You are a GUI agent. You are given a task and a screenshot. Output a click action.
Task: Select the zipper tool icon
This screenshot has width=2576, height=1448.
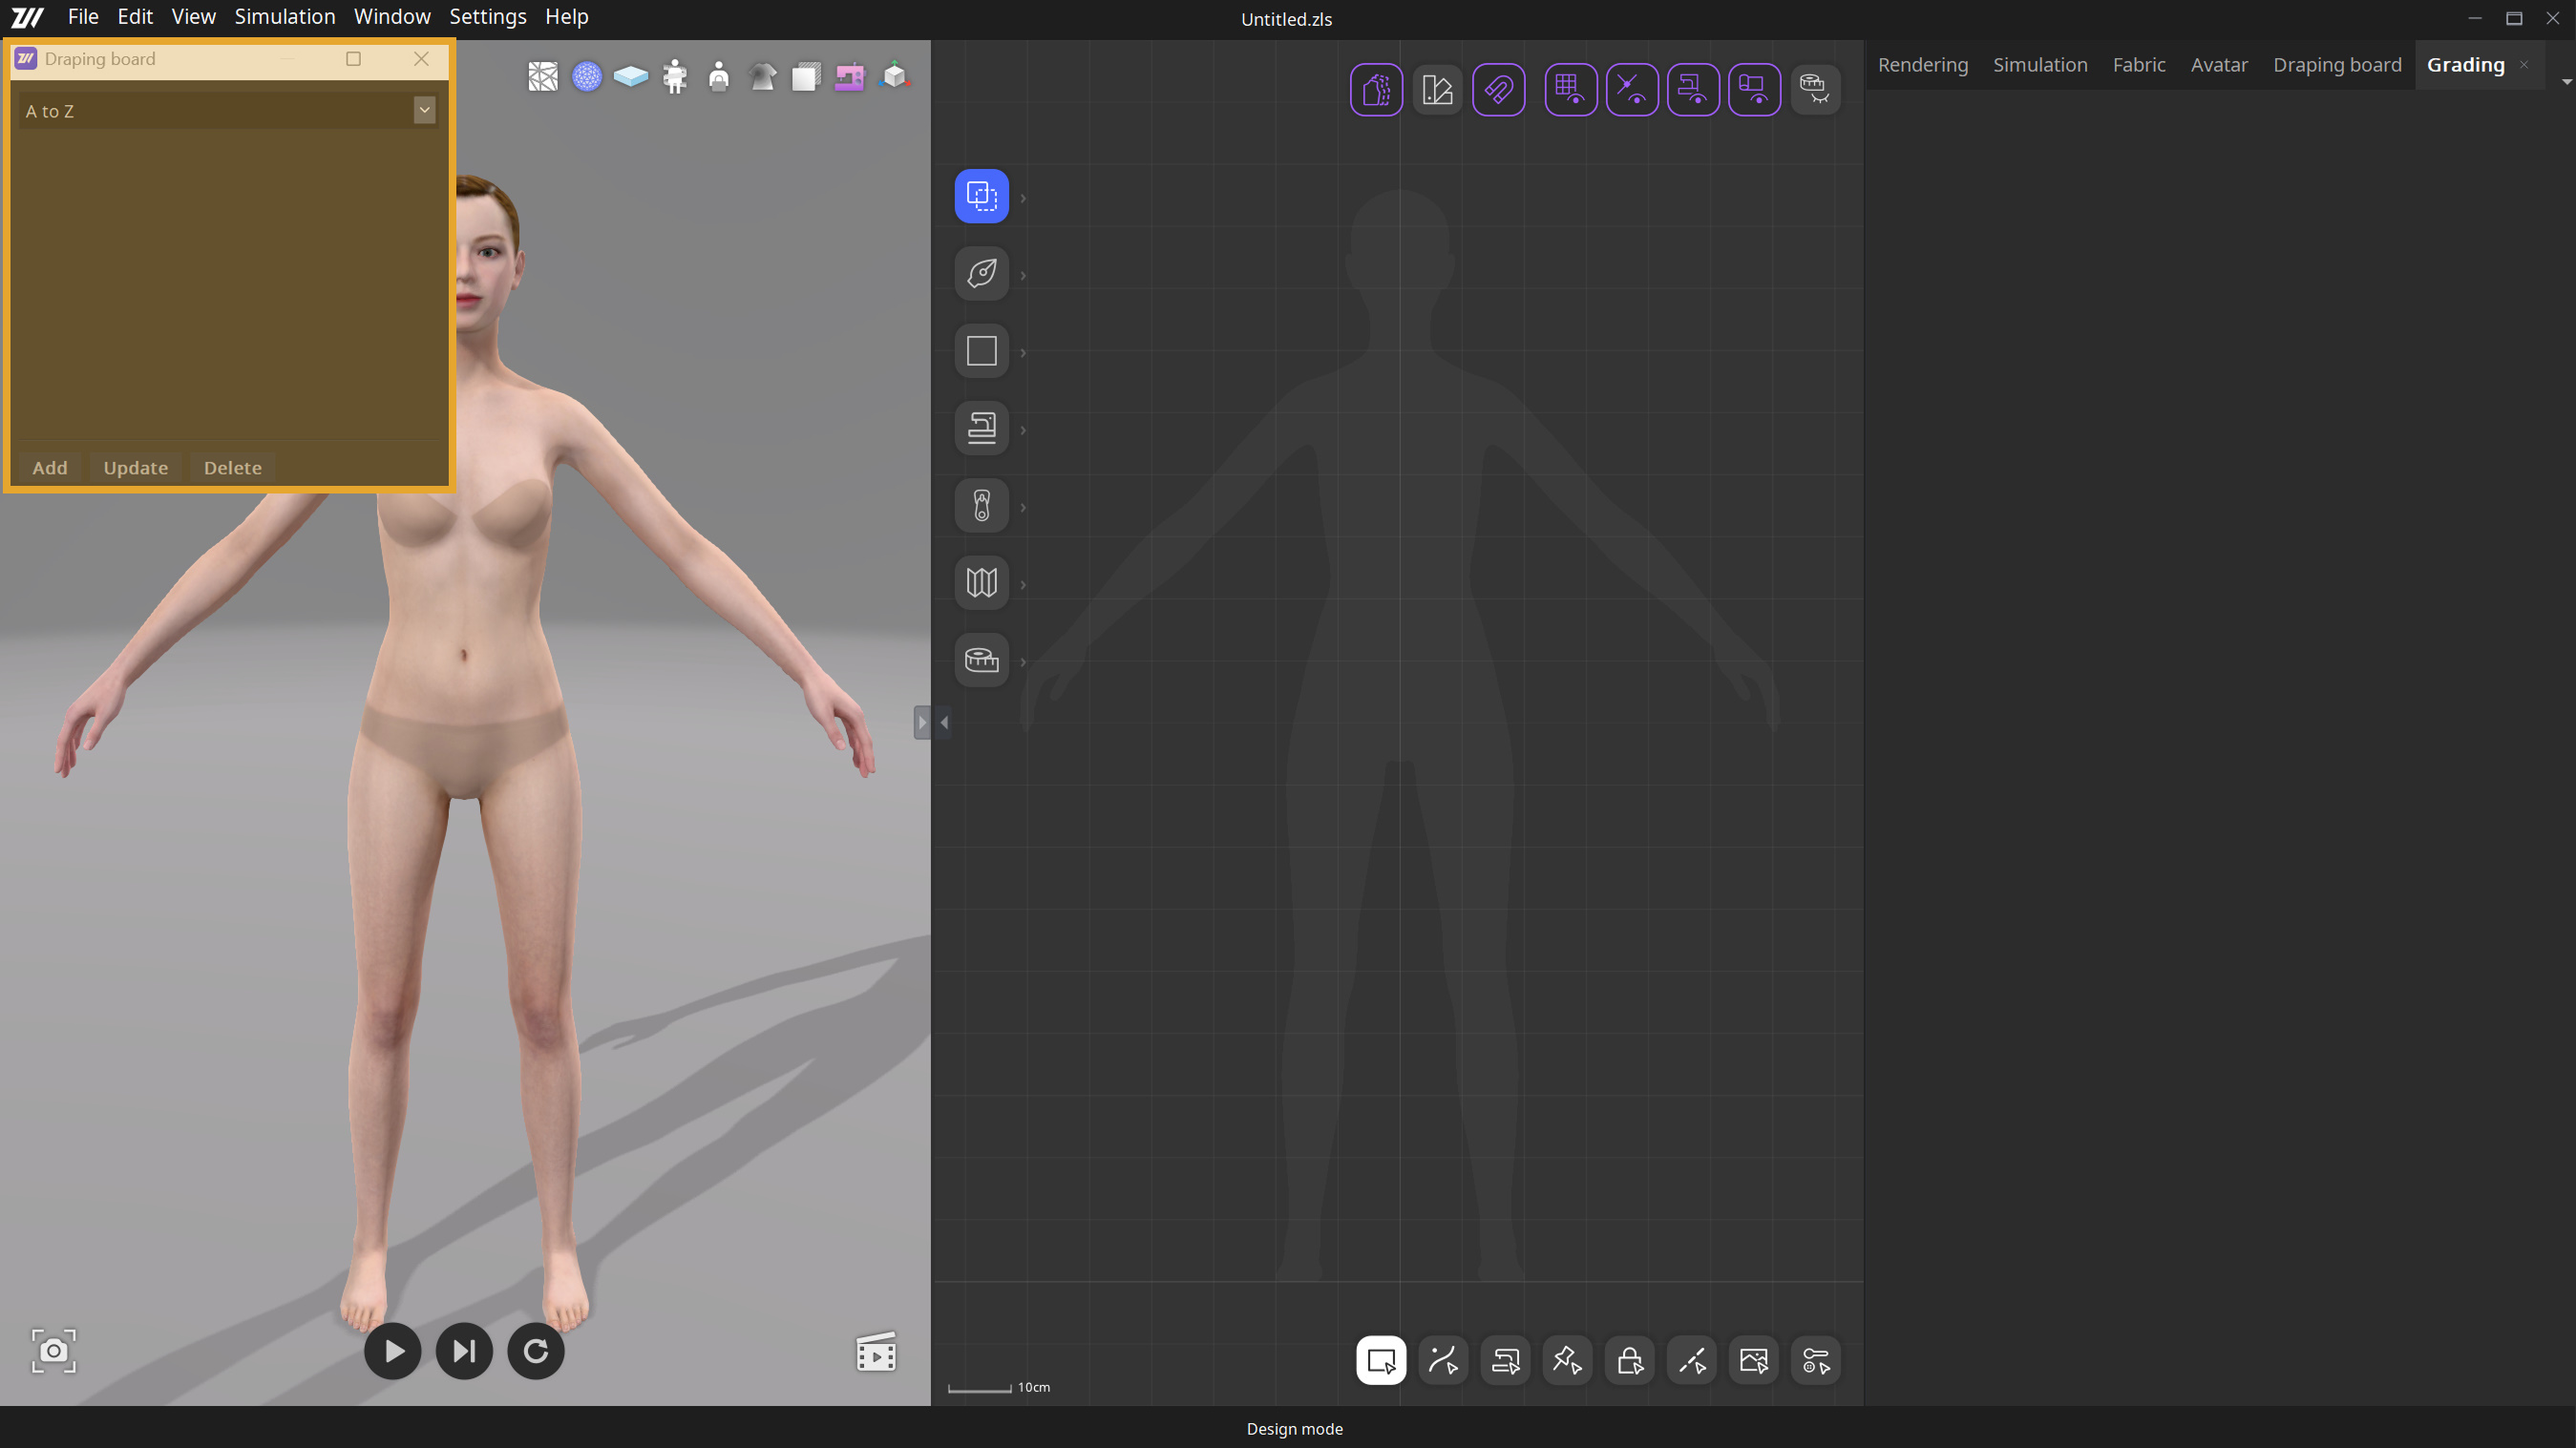pyautogui.click(x=981, y=506)
